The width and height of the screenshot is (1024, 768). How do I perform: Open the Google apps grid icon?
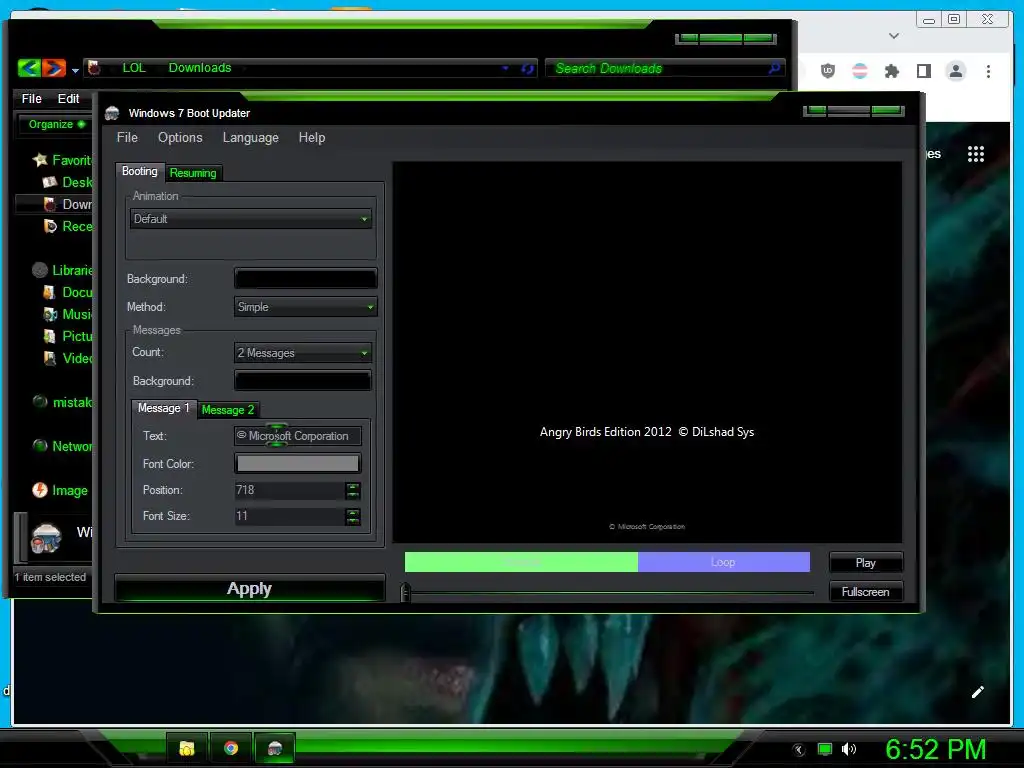976,154
